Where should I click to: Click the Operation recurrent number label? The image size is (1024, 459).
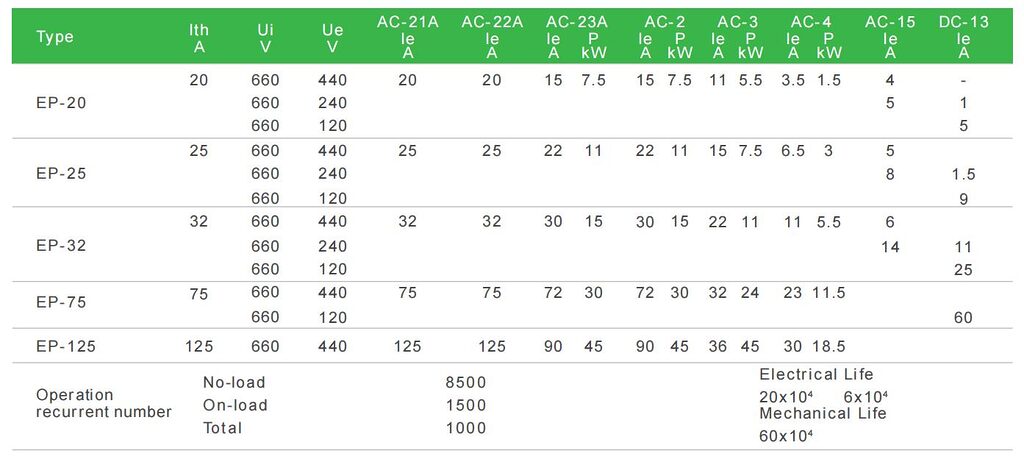pyautogui.click(x=104, y=403)
